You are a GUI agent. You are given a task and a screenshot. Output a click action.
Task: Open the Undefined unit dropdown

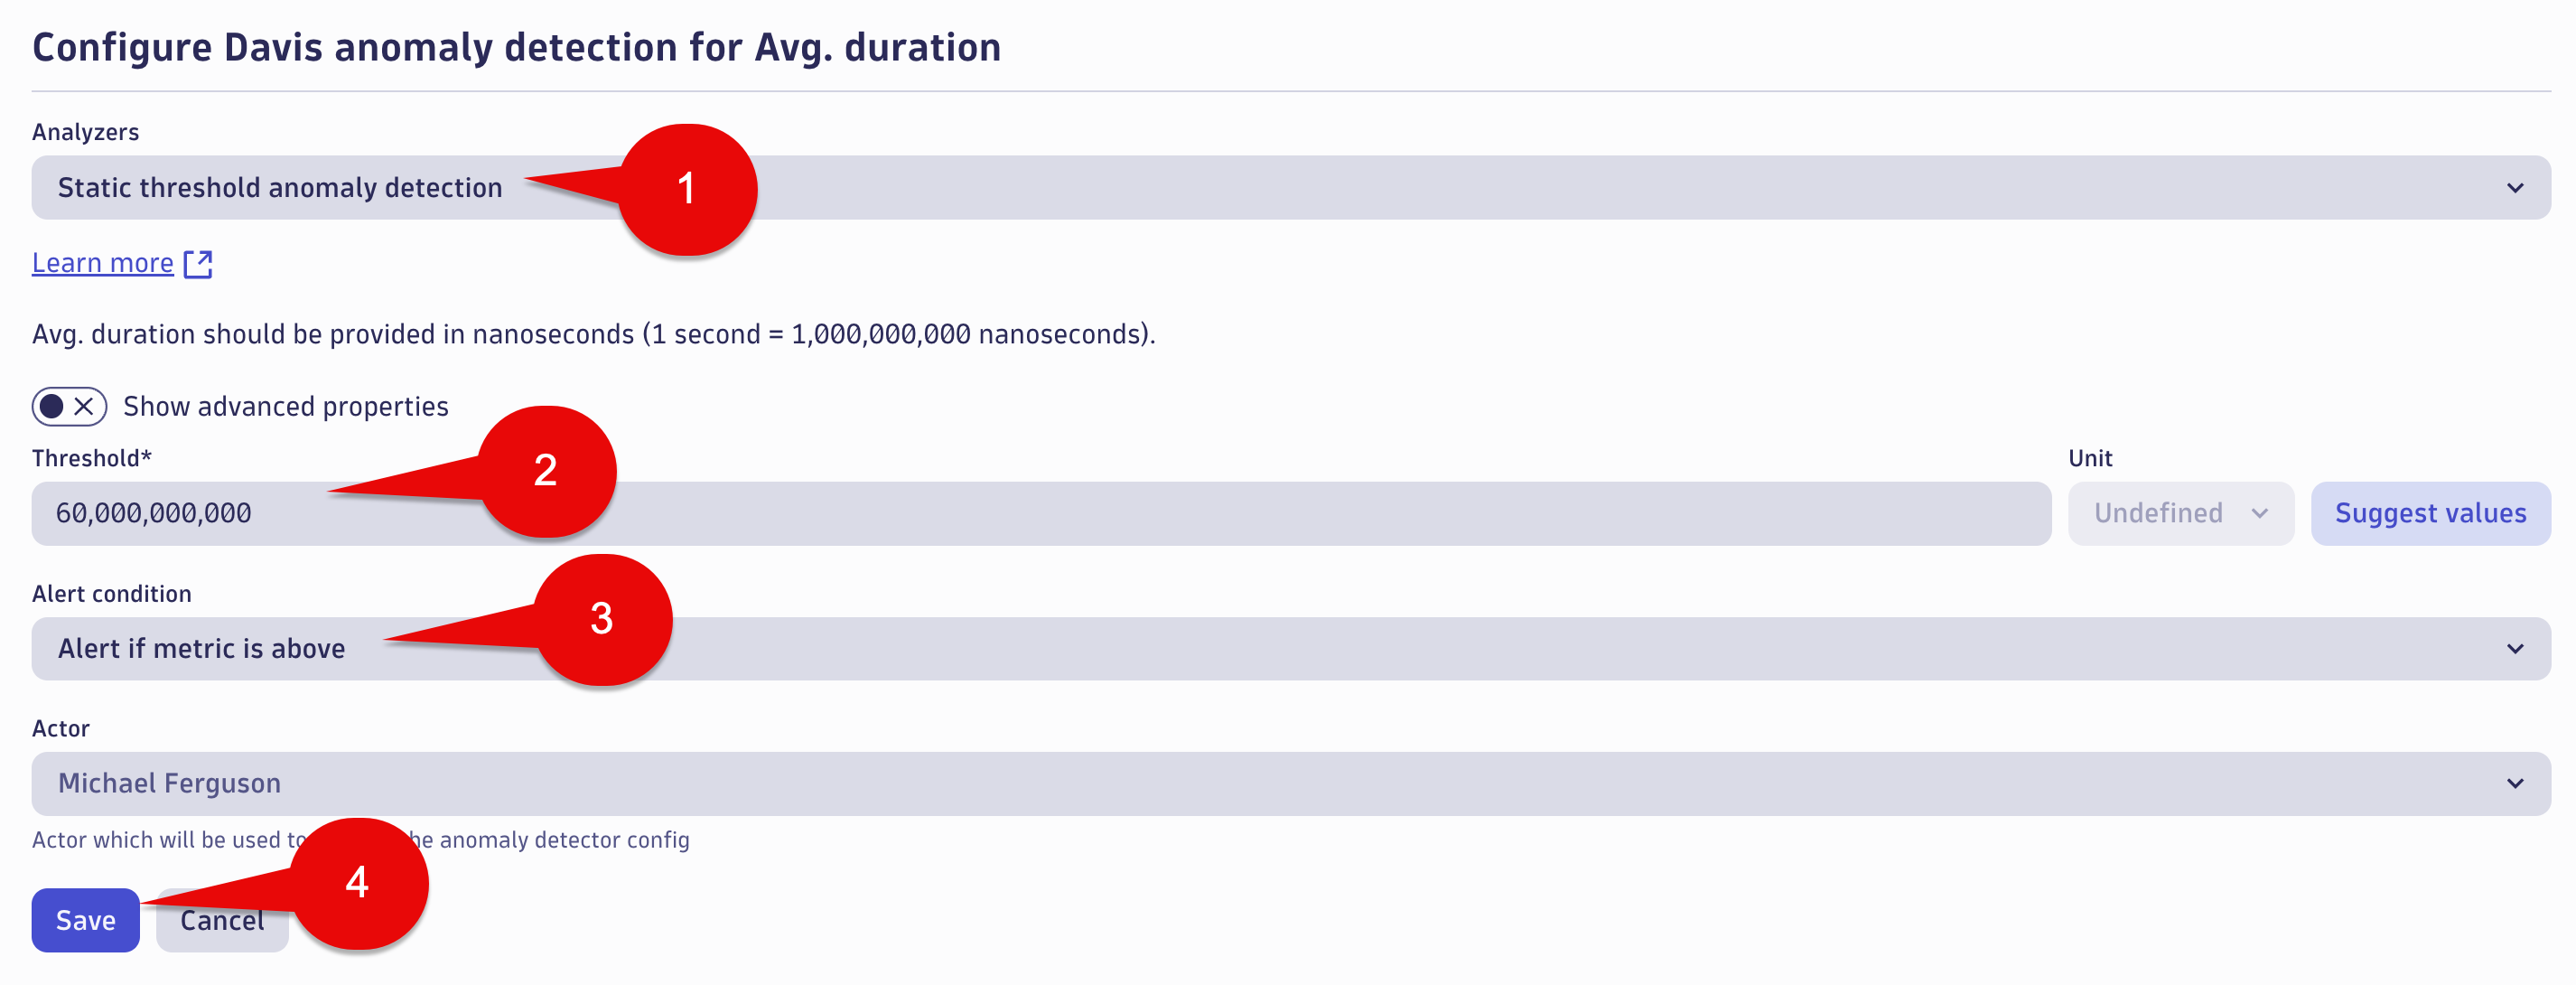(x=2180, y=514)
